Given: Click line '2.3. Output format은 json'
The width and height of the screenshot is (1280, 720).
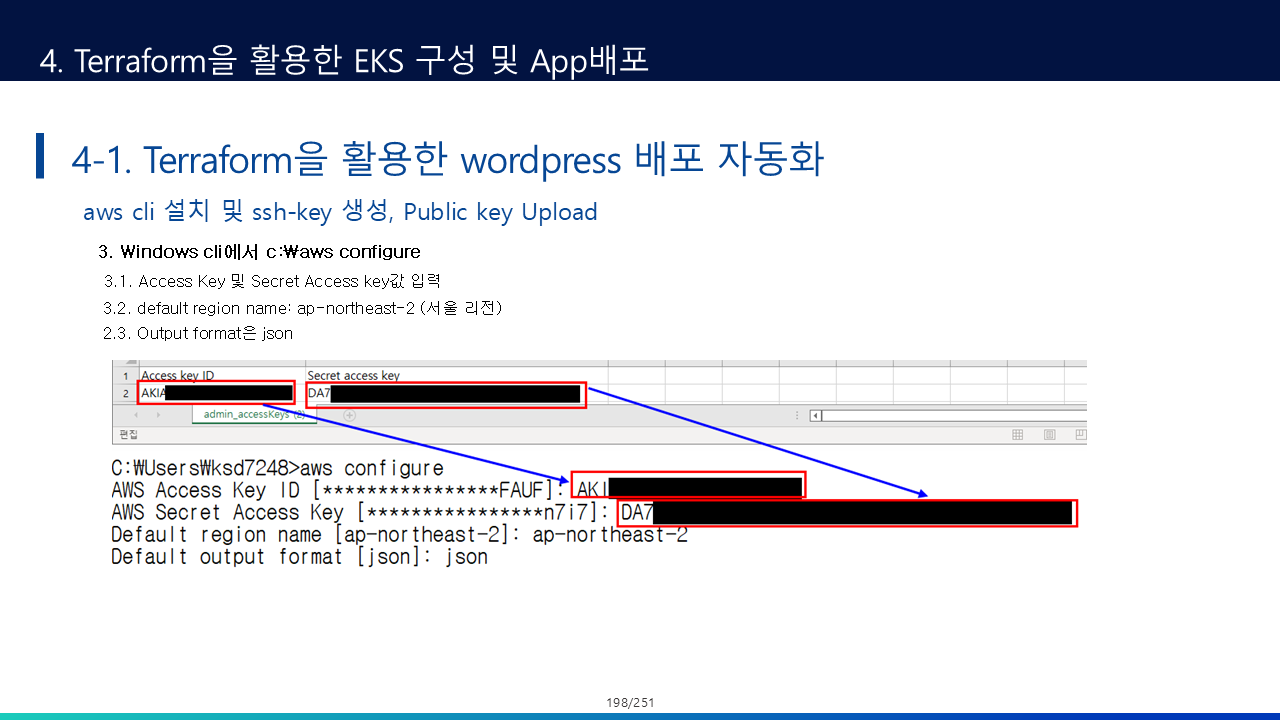Looking at the screenshot, I should click(198, 334).
